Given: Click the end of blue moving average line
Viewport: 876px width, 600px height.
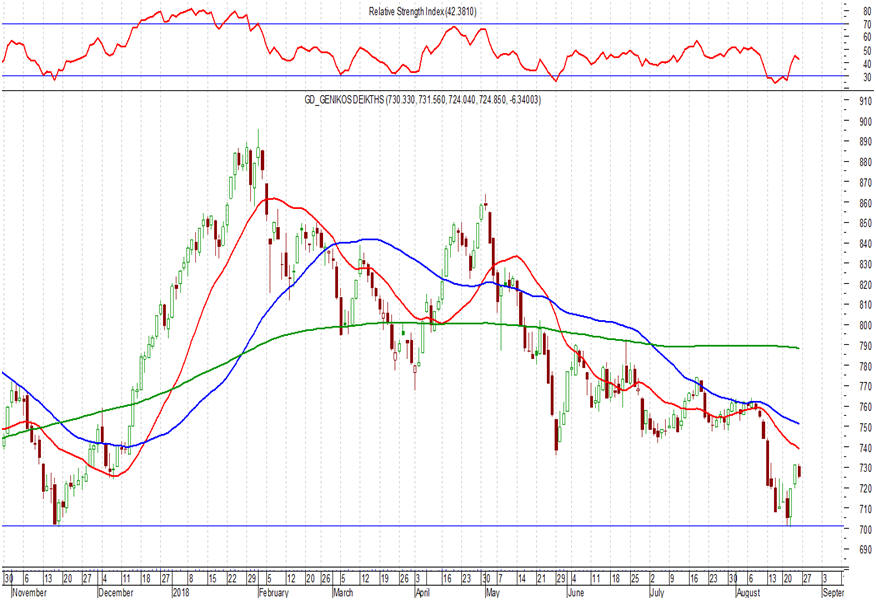Looking at the screenshot, I should click(x=798, y=423).
